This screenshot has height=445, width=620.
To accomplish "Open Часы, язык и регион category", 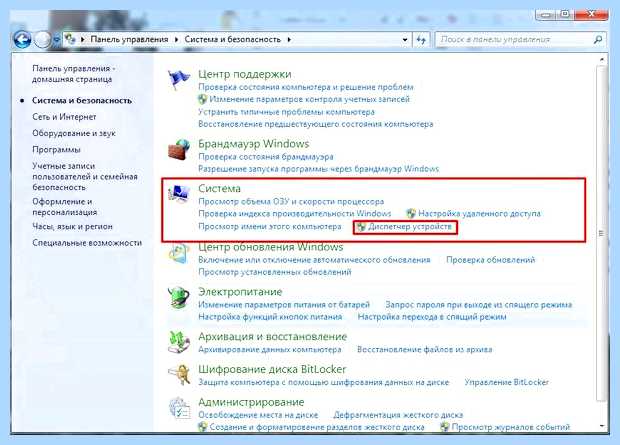I will pos(72,227).
